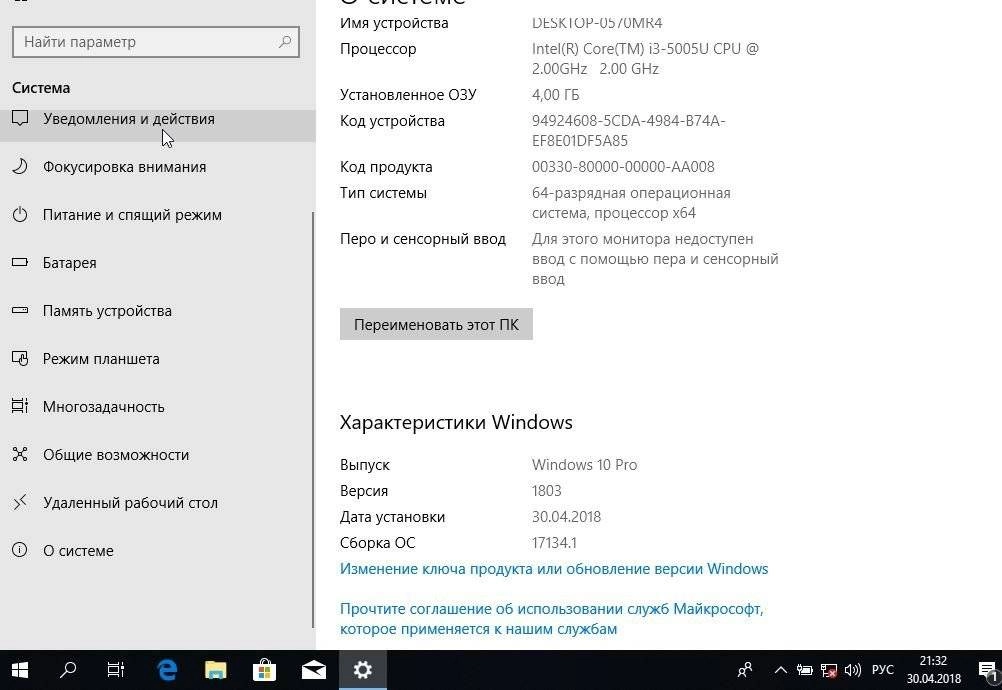
Task: Open the Windows Start menu
Action: coord(20,670)
